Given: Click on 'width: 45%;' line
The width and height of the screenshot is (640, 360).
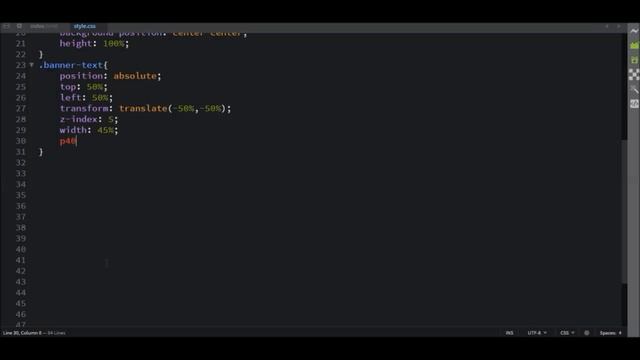Looking at the screenshot, I should coord(89,130).
